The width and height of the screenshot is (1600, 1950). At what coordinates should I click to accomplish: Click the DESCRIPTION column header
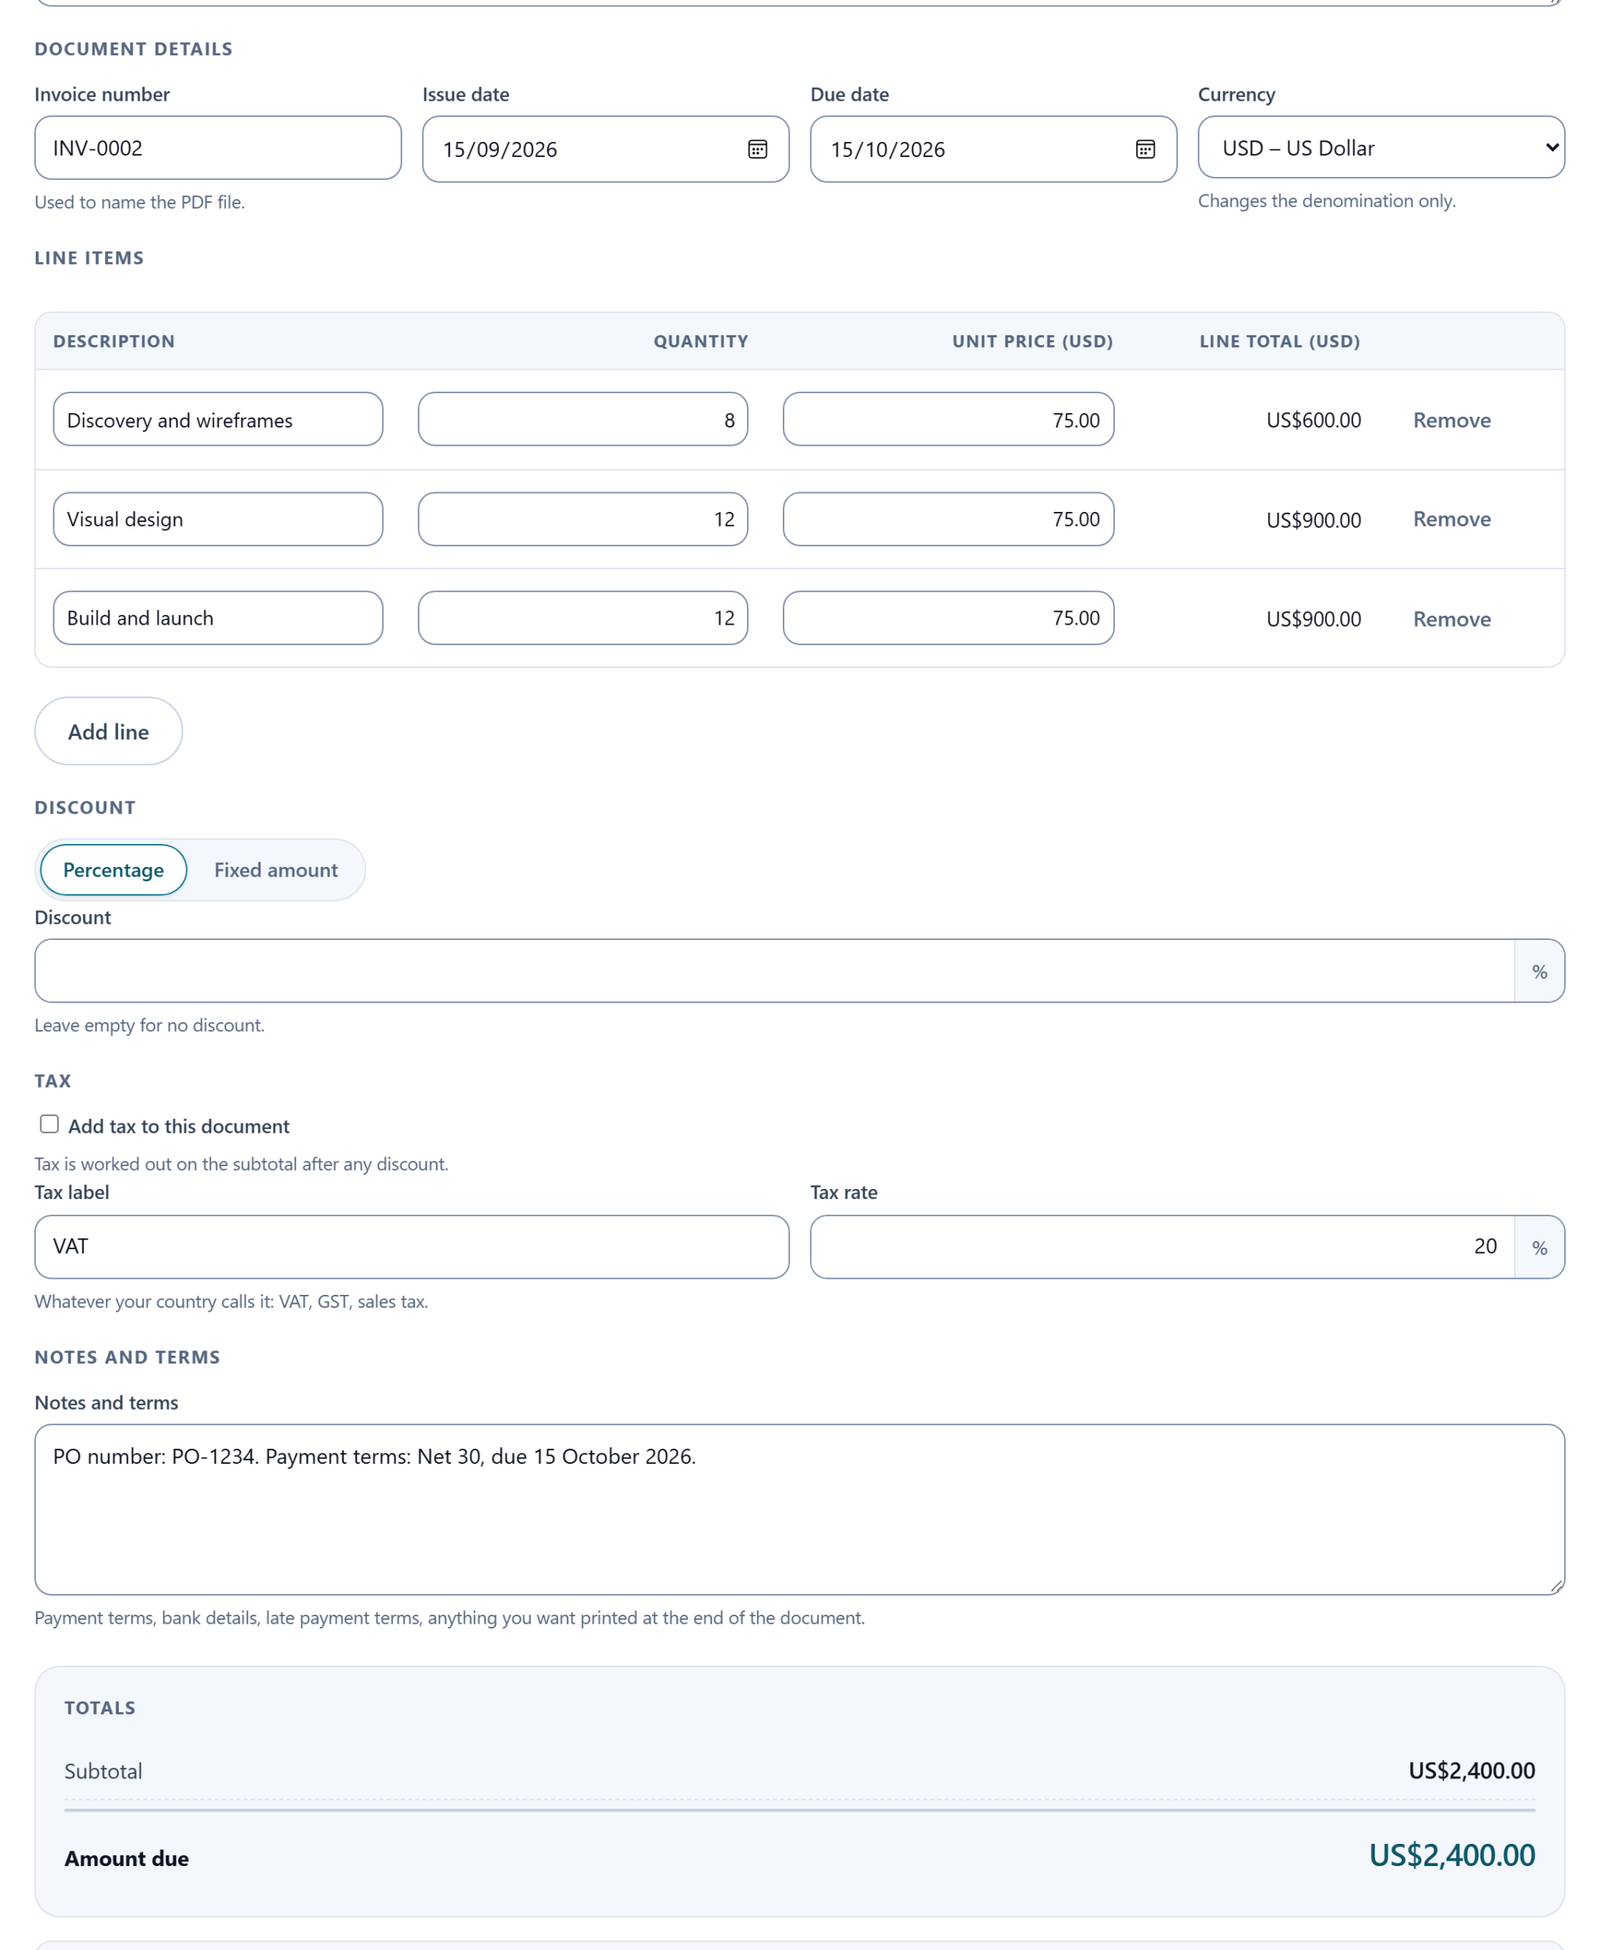coord(114,341)
